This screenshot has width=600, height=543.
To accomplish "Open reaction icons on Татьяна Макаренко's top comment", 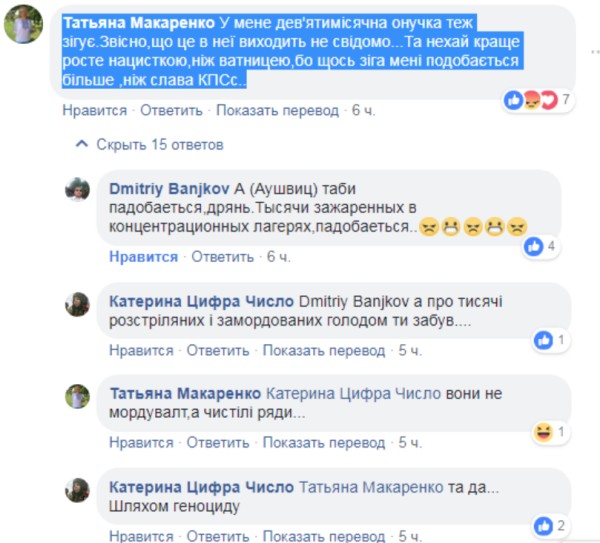I will pyautogui.click(x=531, y=100).
